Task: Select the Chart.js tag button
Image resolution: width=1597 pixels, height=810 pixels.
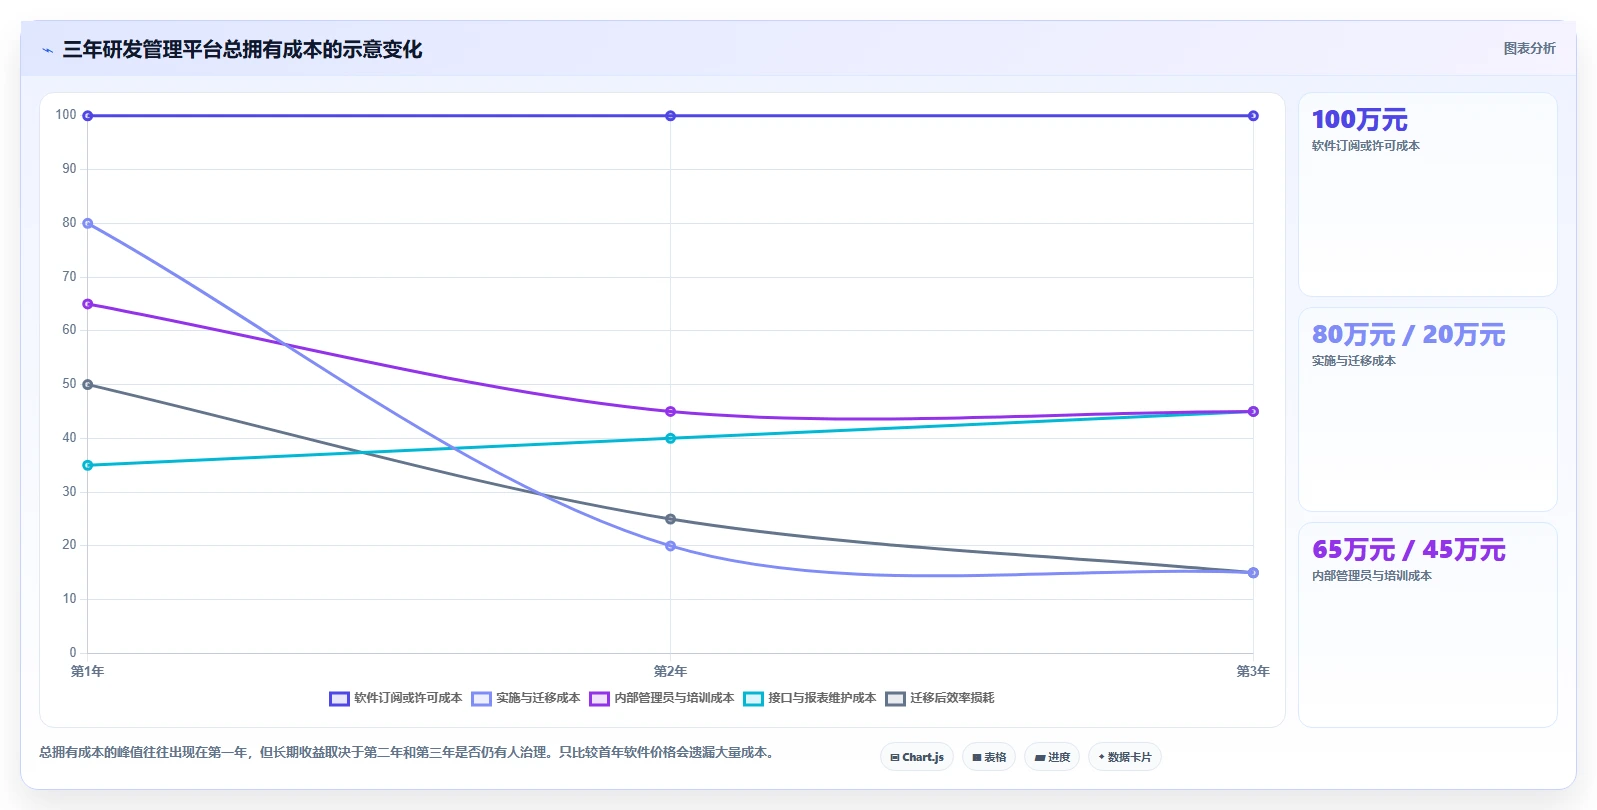Action: pos(917,757)
